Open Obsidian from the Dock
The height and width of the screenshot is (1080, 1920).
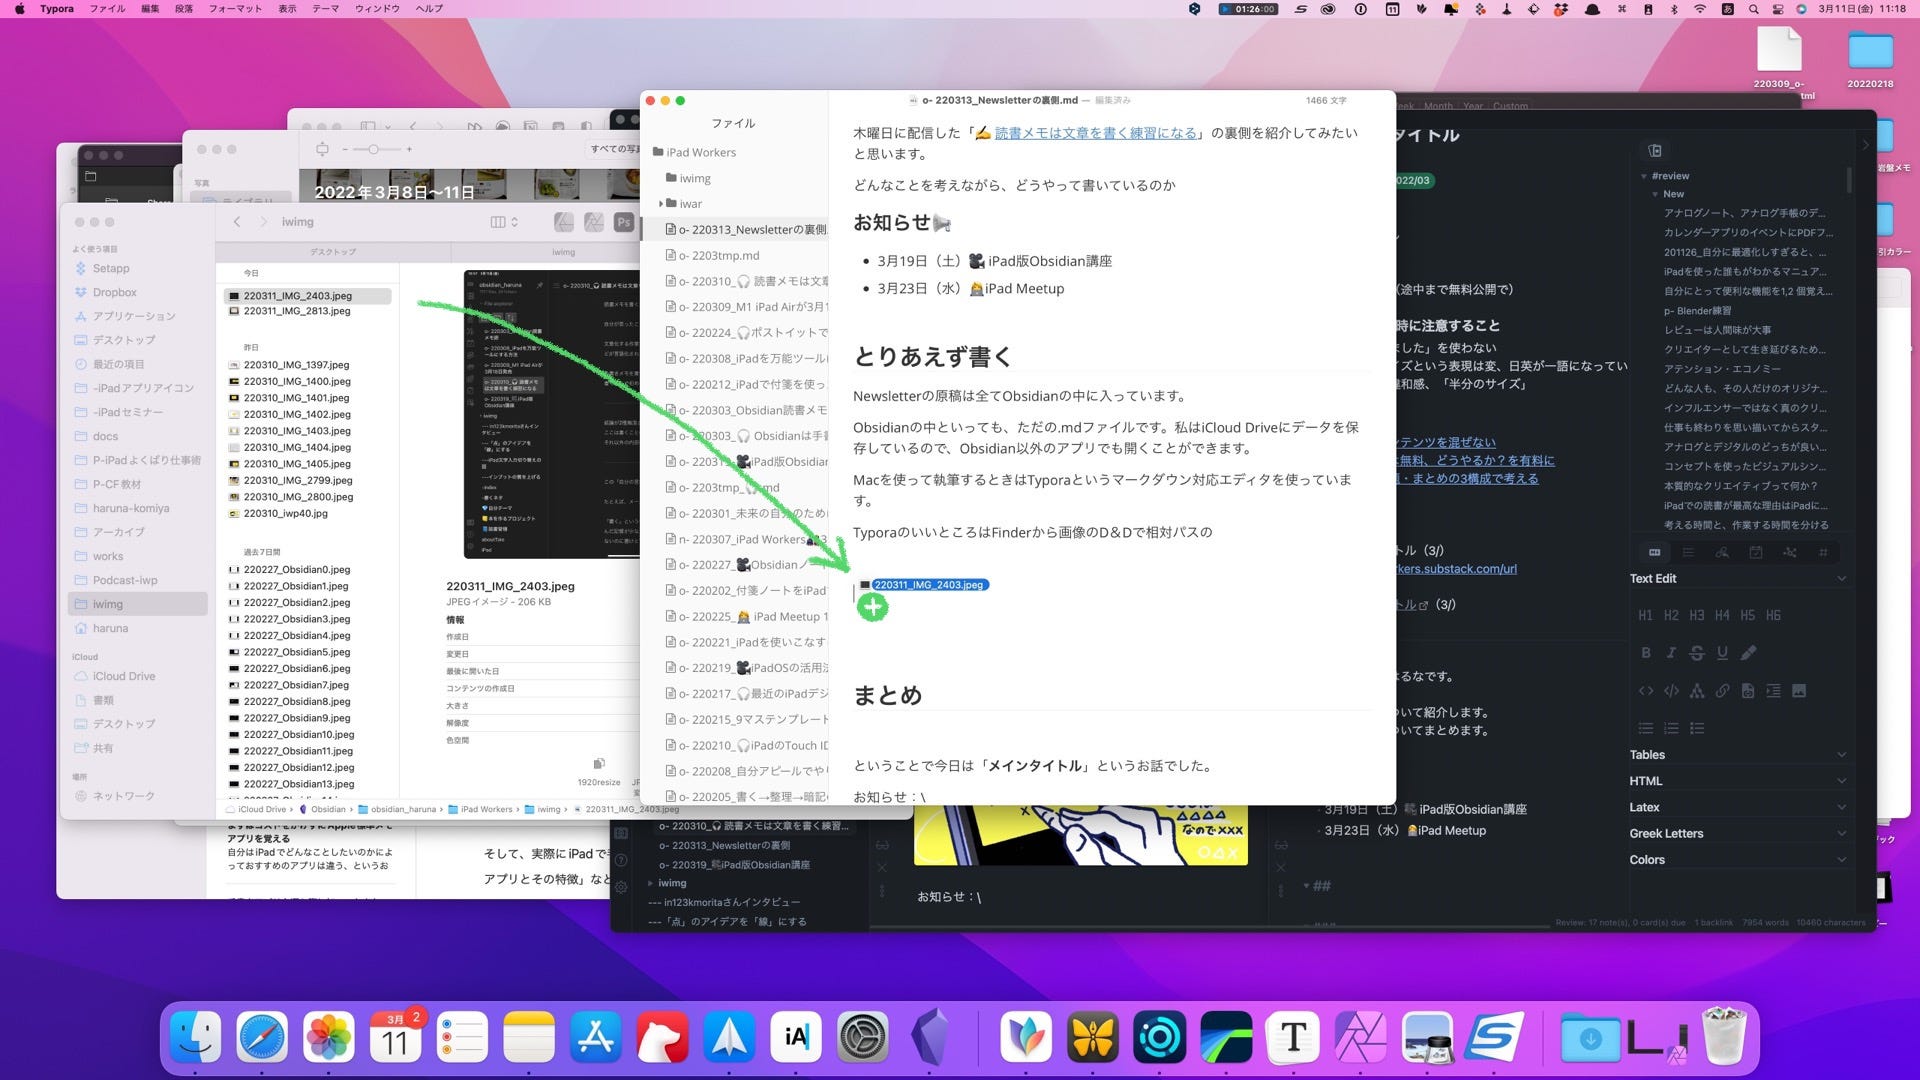929,1037
